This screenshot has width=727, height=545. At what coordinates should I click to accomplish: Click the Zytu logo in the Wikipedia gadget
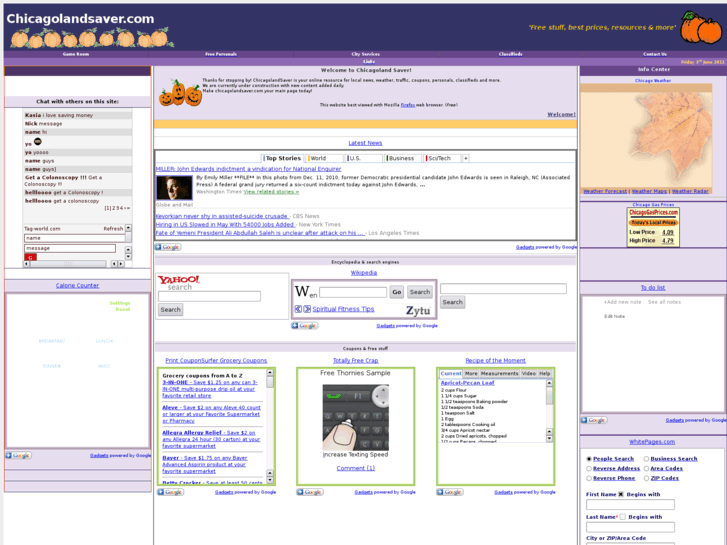click(418, 310)
